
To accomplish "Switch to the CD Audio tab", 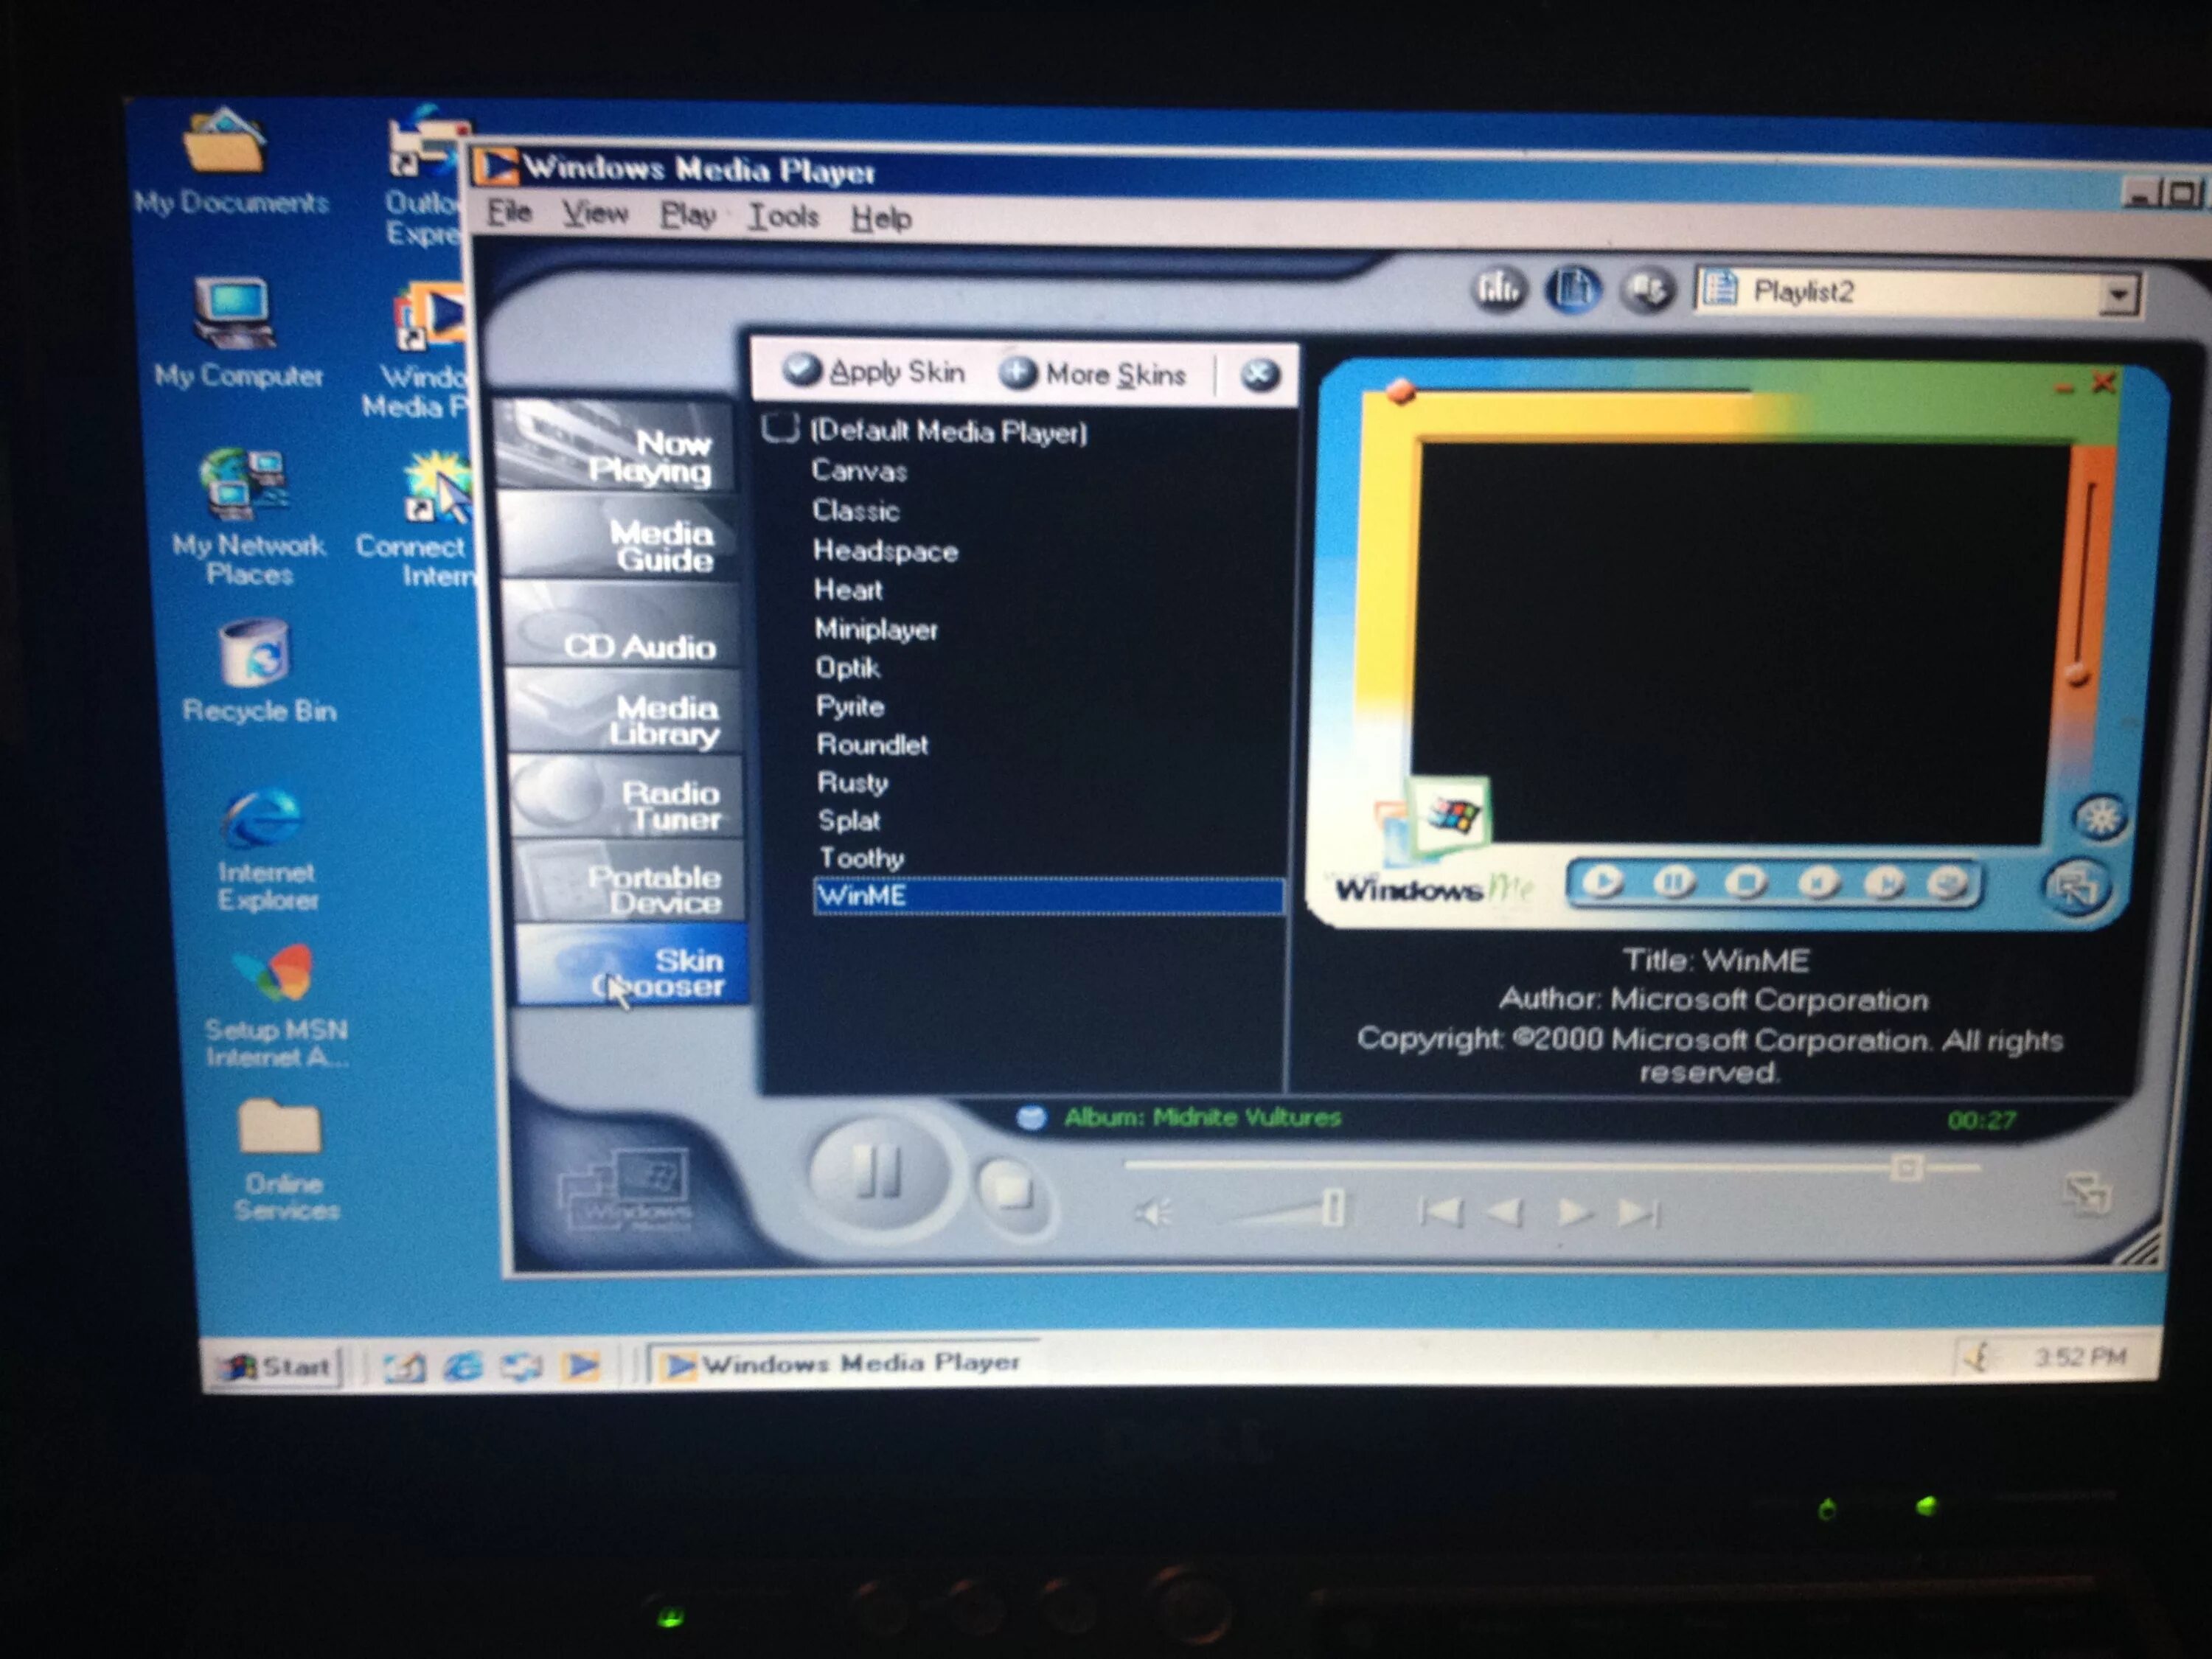I will pyautogui.click(x=624, y=627).
